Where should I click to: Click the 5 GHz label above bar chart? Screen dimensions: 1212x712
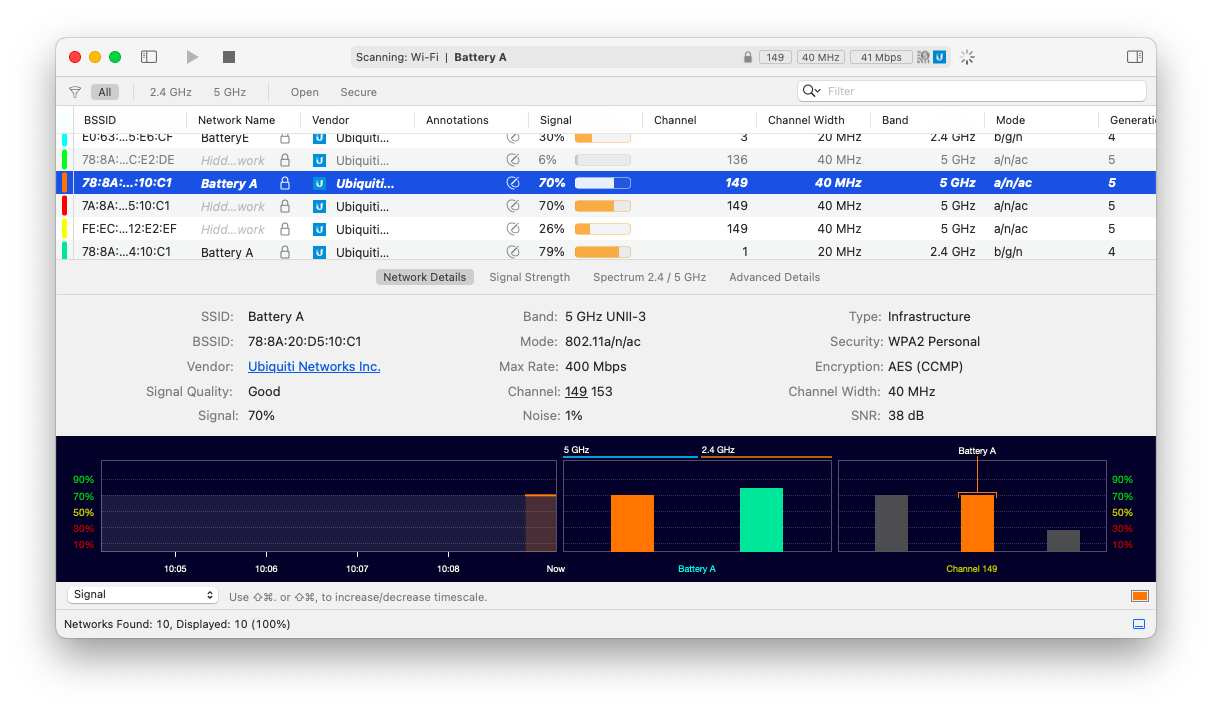tap(577, 450)
